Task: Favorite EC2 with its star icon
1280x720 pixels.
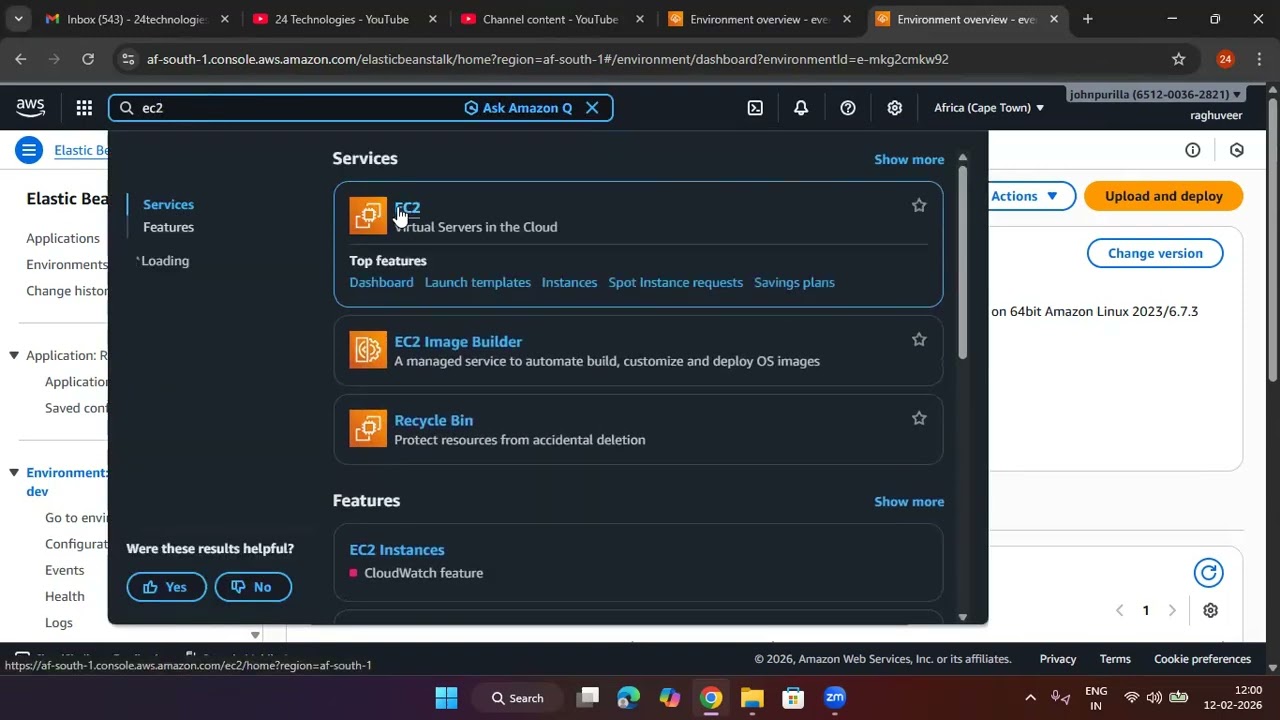Action: coord(919,206)
